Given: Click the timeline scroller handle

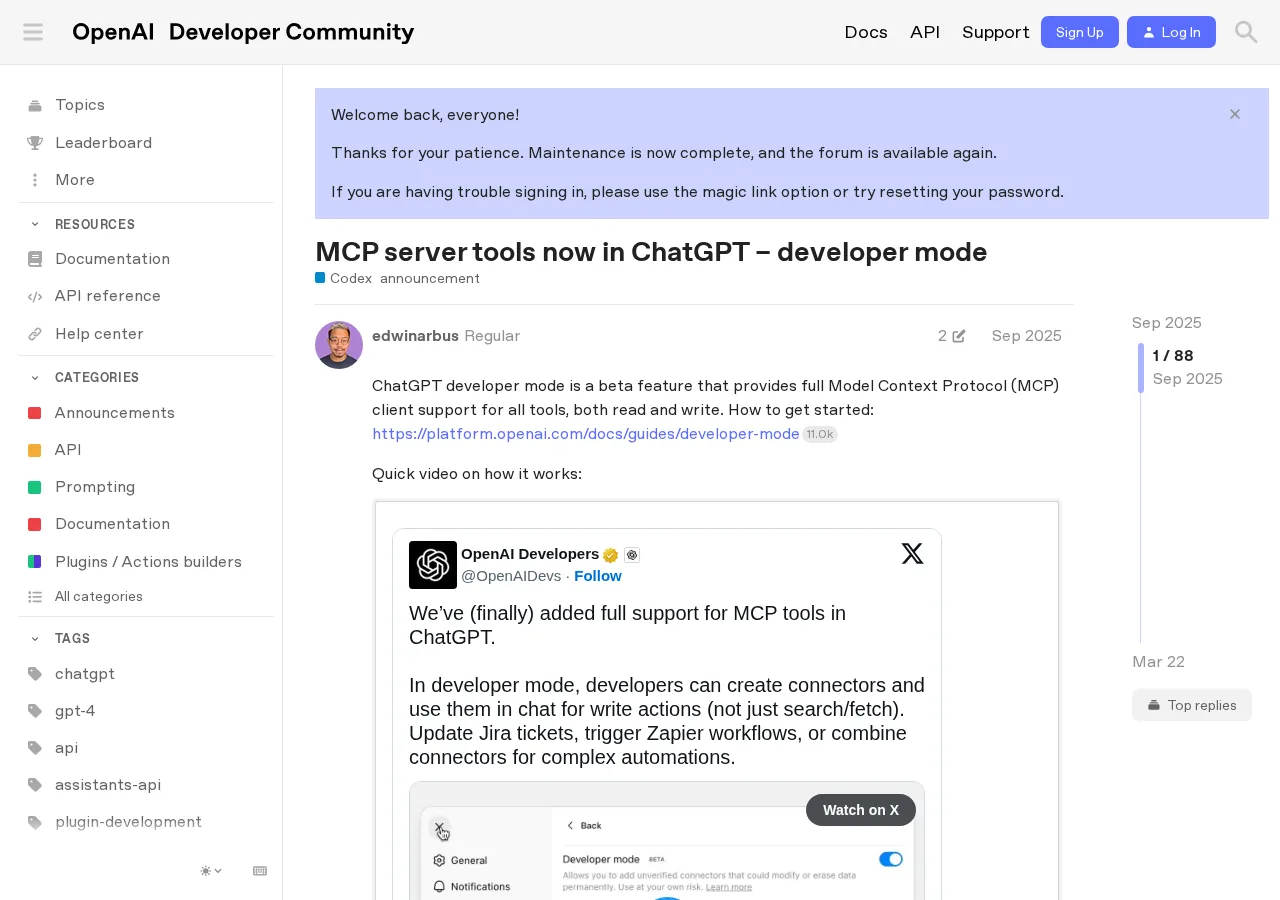Looking at the screenshot, I should click(x=1141, y=368).
